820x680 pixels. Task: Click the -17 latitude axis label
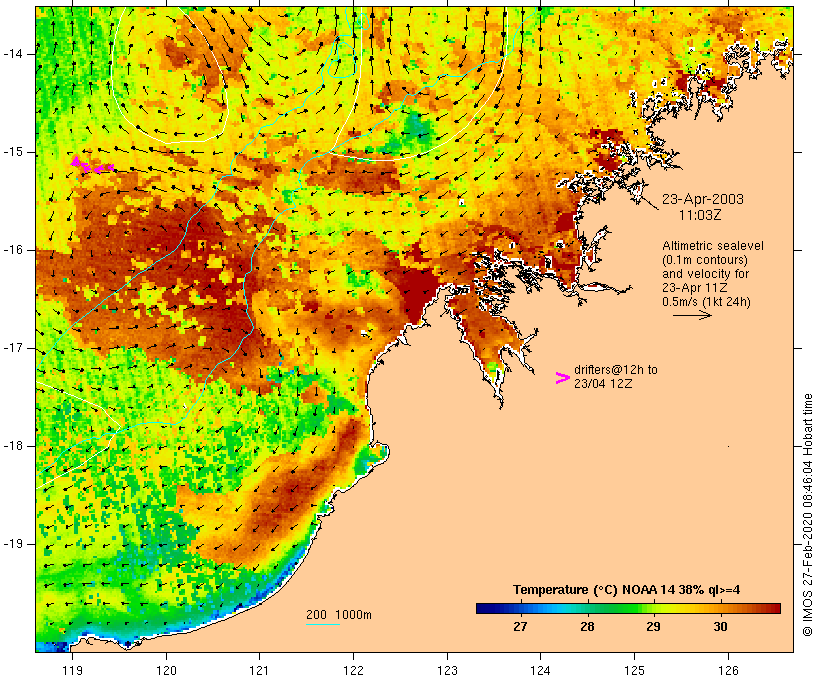pyautogui.click(x=13, y=348)
